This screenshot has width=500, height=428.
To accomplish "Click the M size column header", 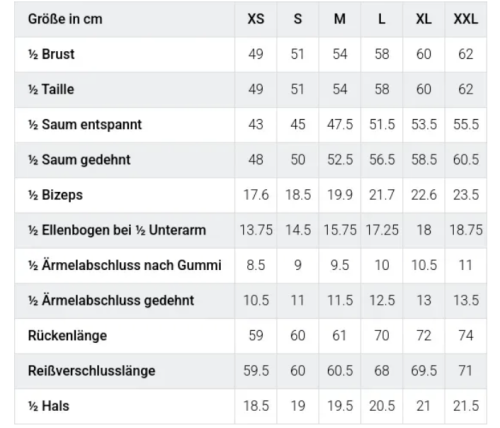I will point(340,19).
